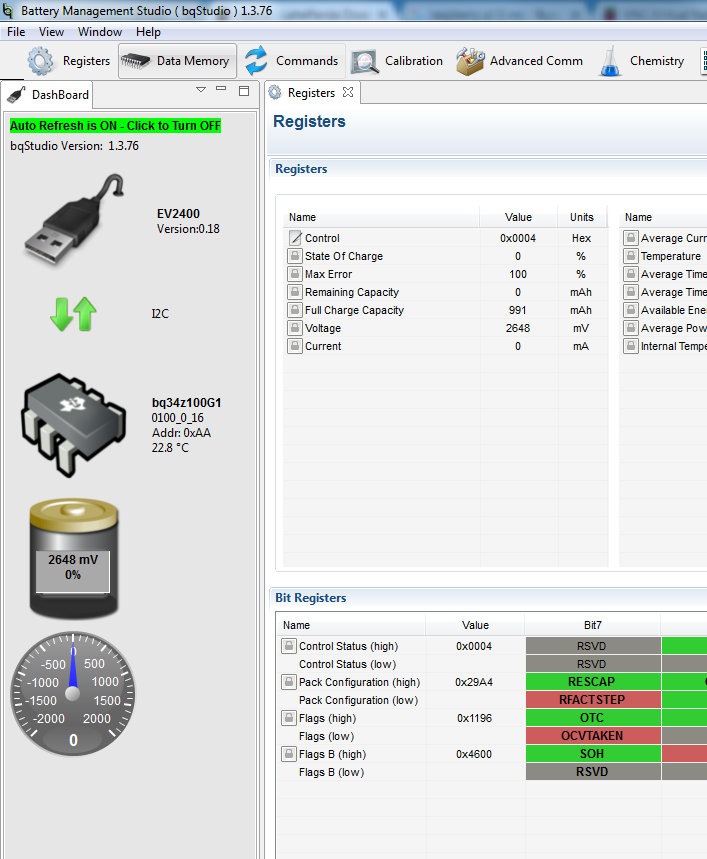Click the Bit Registers section header
The width and height of the screenshot is (707, 859).
(x=311, y=598)
